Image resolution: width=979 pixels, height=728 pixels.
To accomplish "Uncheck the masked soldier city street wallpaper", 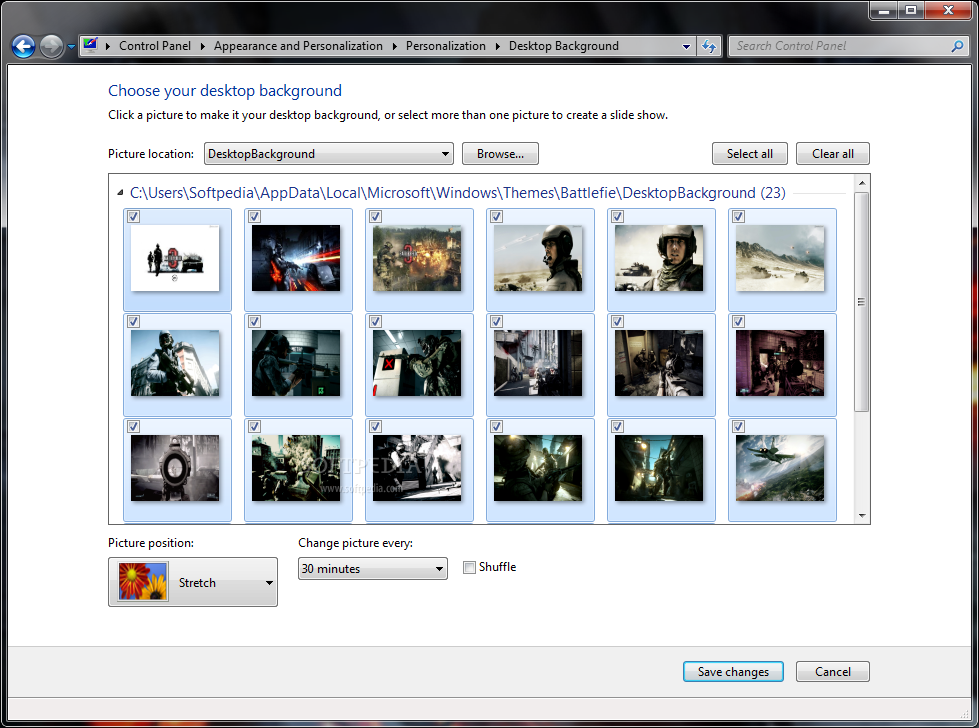I will pos(134,322).
